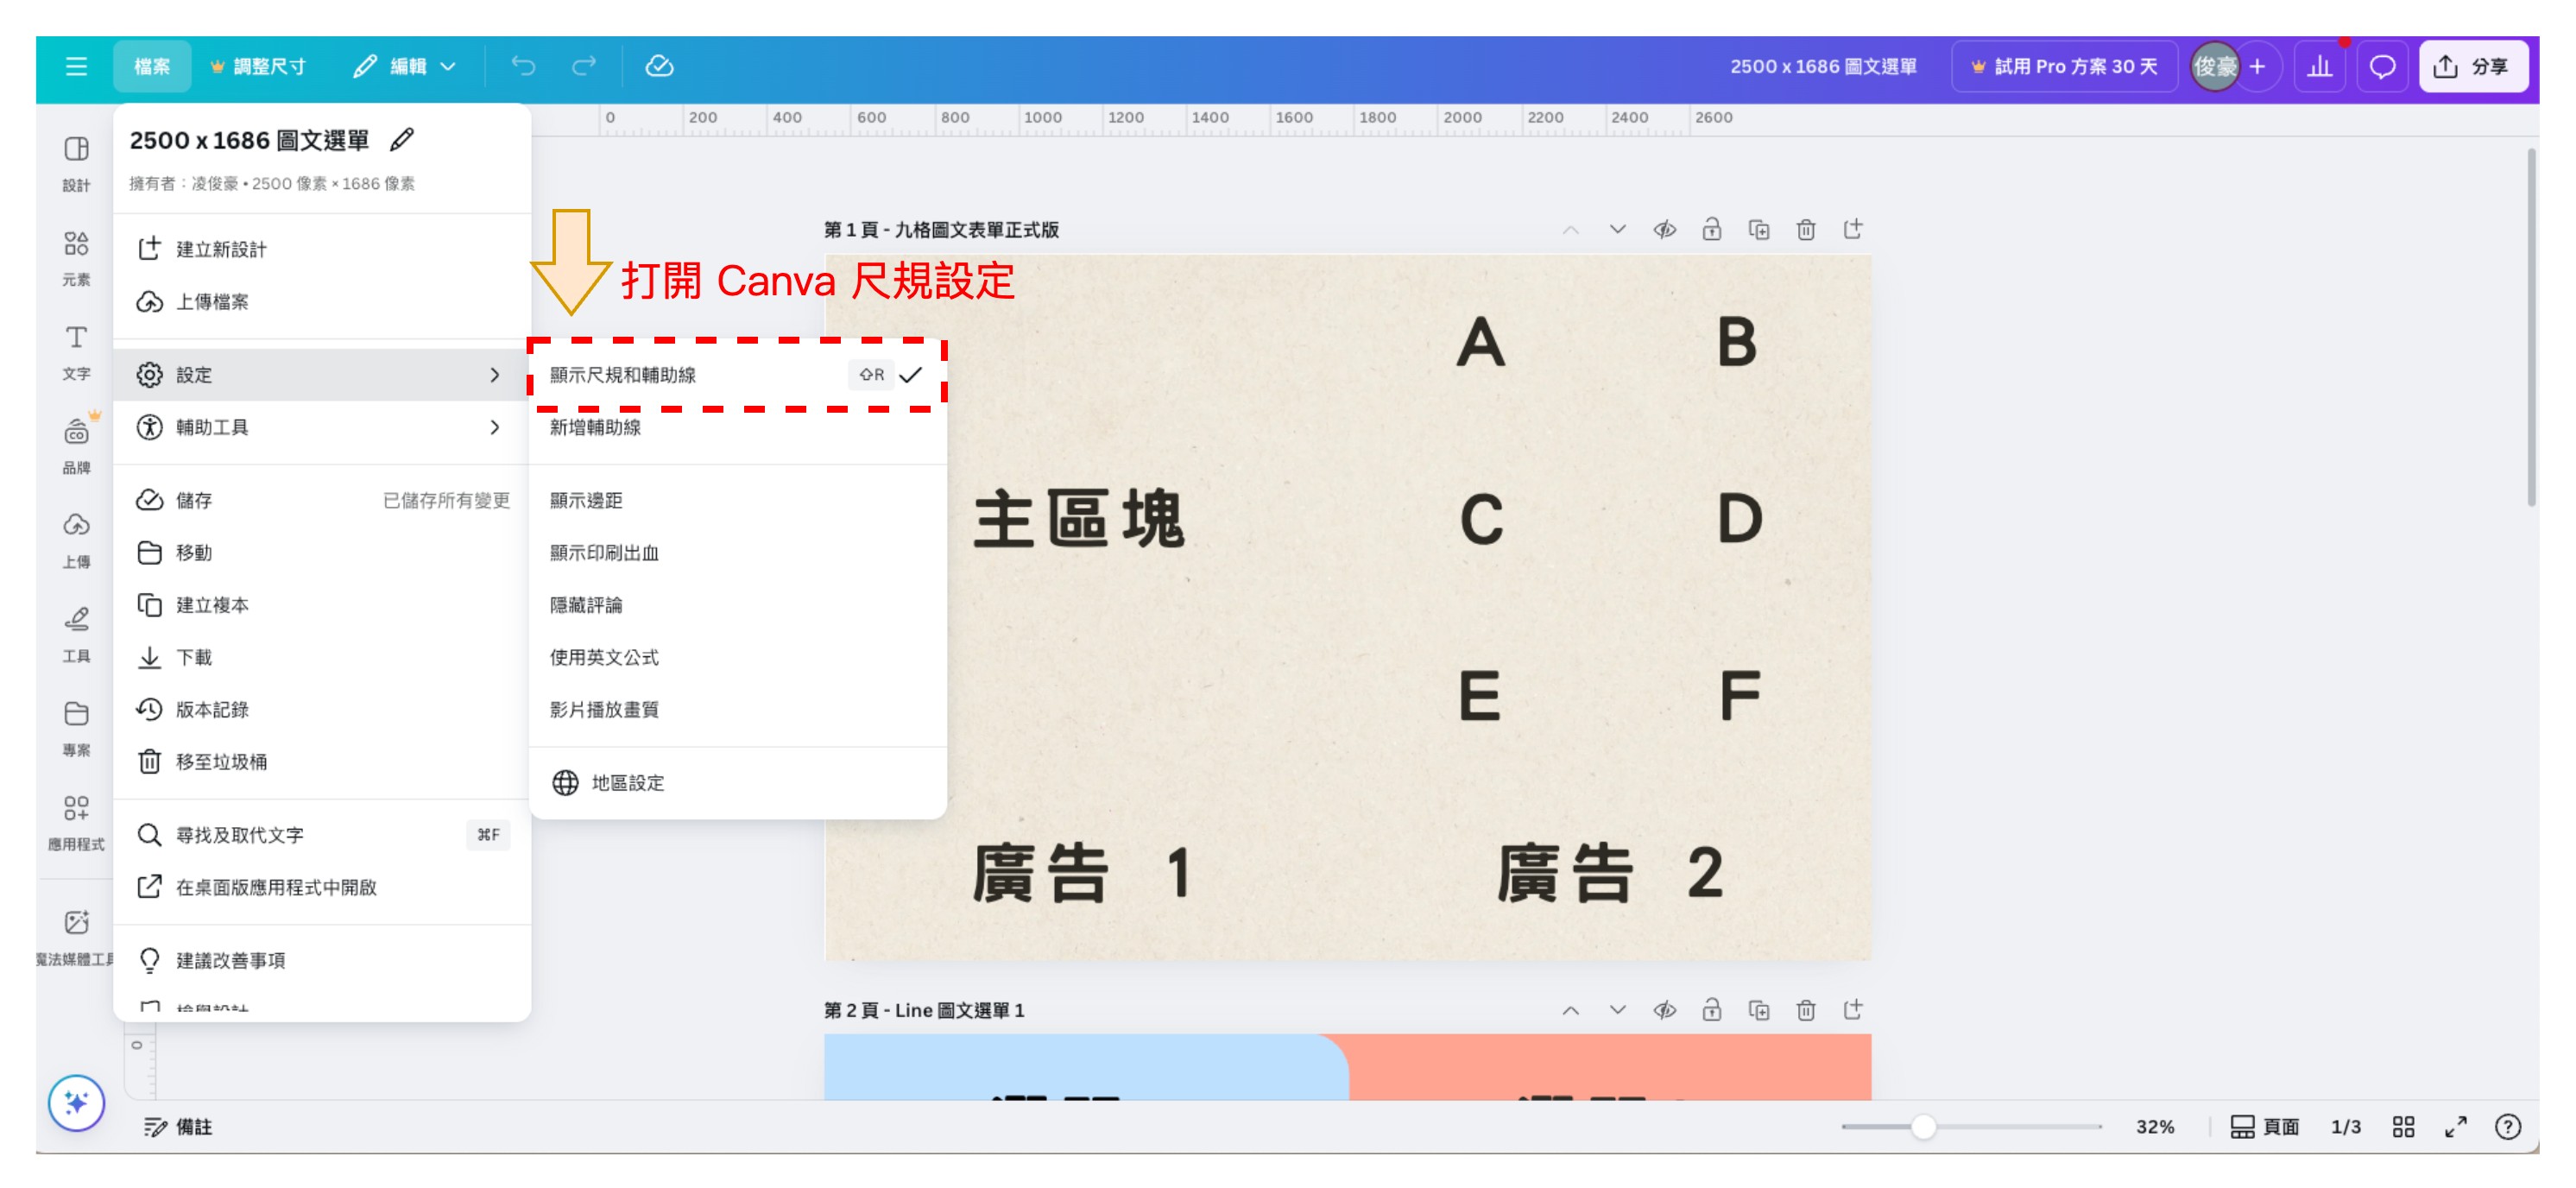Viewport: 2576px width, 1188px height.
Task: Rename the design with the pencil icon
Action: [402, 139]
